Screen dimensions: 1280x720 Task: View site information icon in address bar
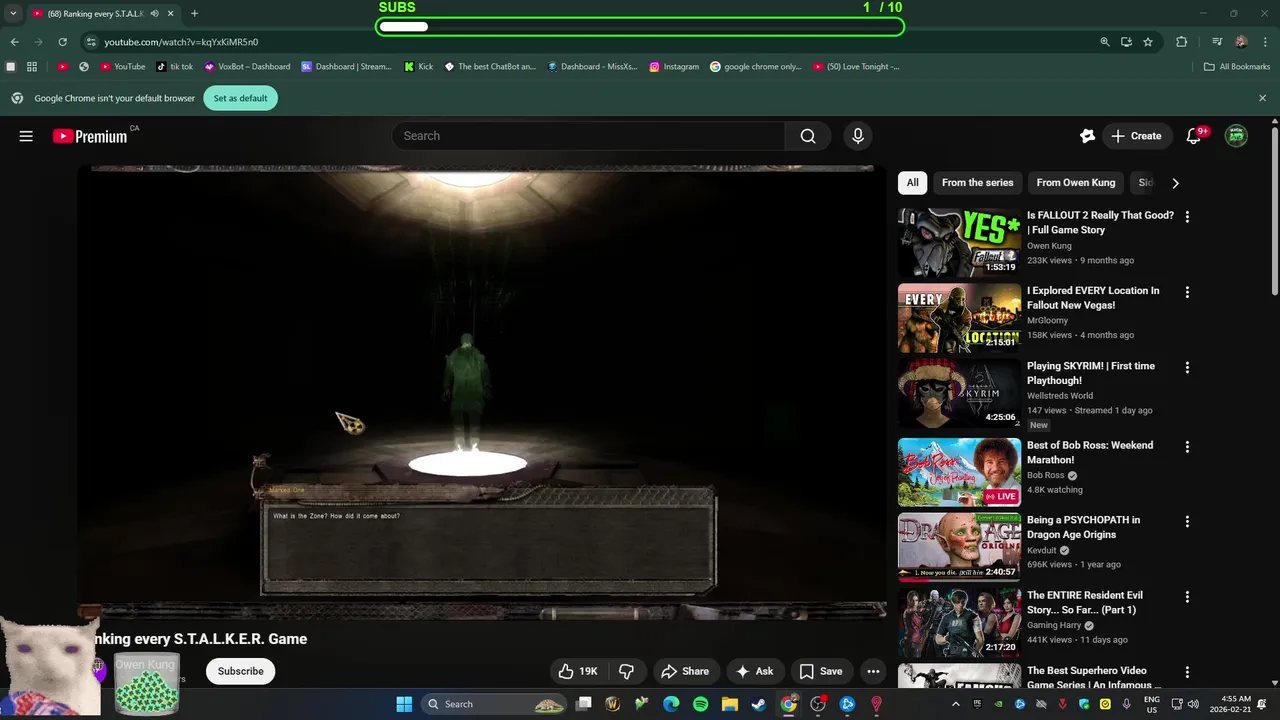coord(91,42)
